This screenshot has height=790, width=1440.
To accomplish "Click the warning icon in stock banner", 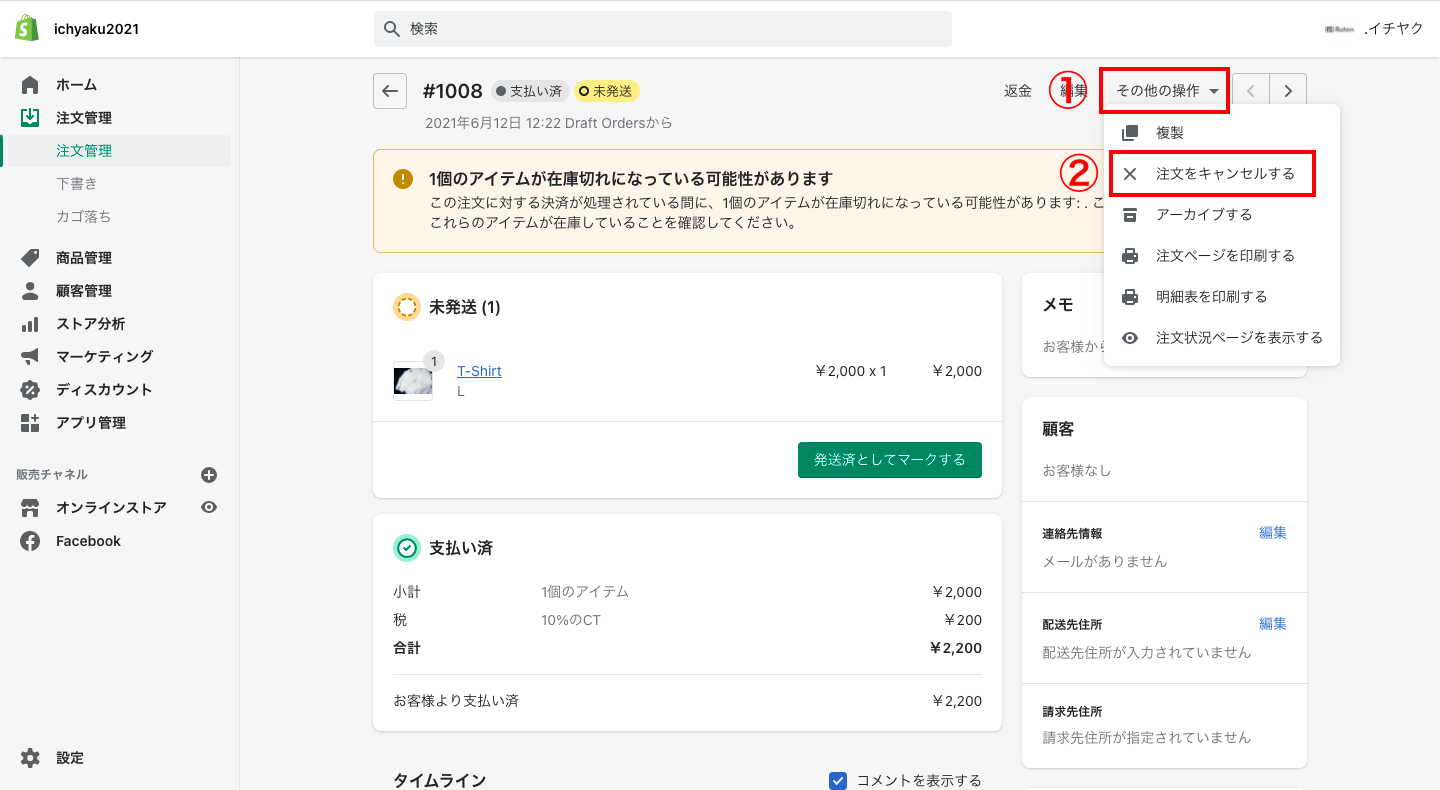I will (x=403, y=179).
